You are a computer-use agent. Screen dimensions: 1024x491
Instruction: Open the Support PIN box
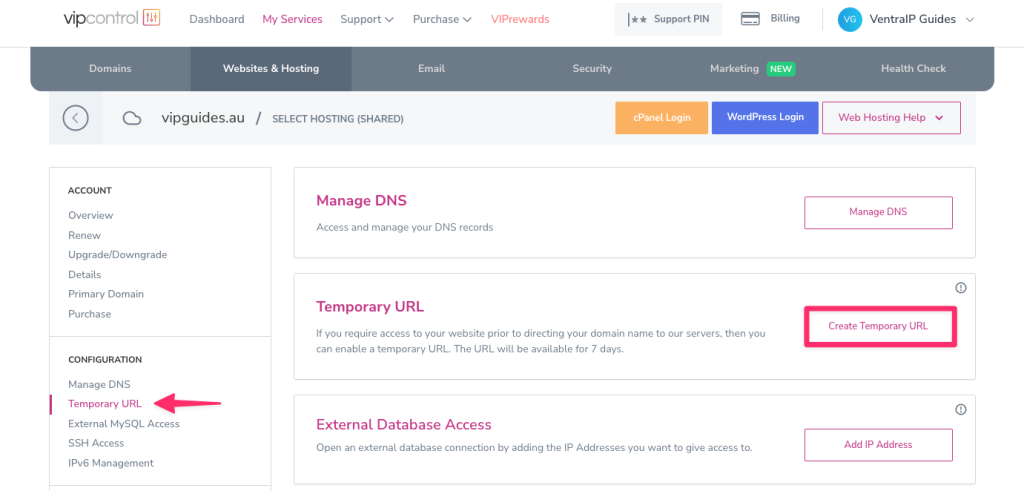pos(668,20)
